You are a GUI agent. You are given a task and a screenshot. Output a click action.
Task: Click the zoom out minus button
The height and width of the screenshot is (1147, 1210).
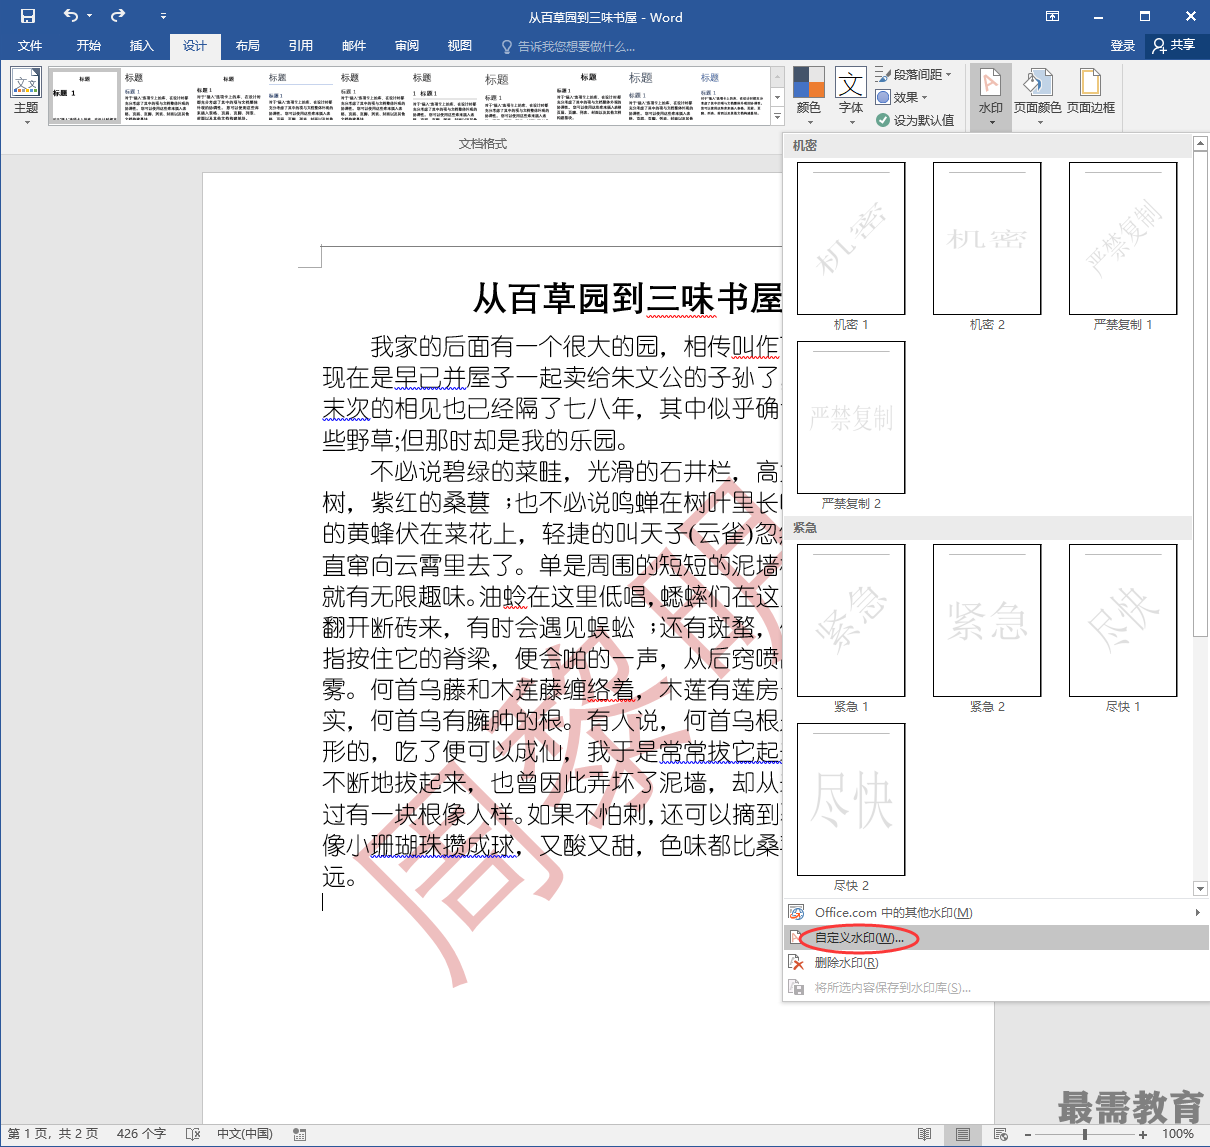click(x=1027, y=1135)
